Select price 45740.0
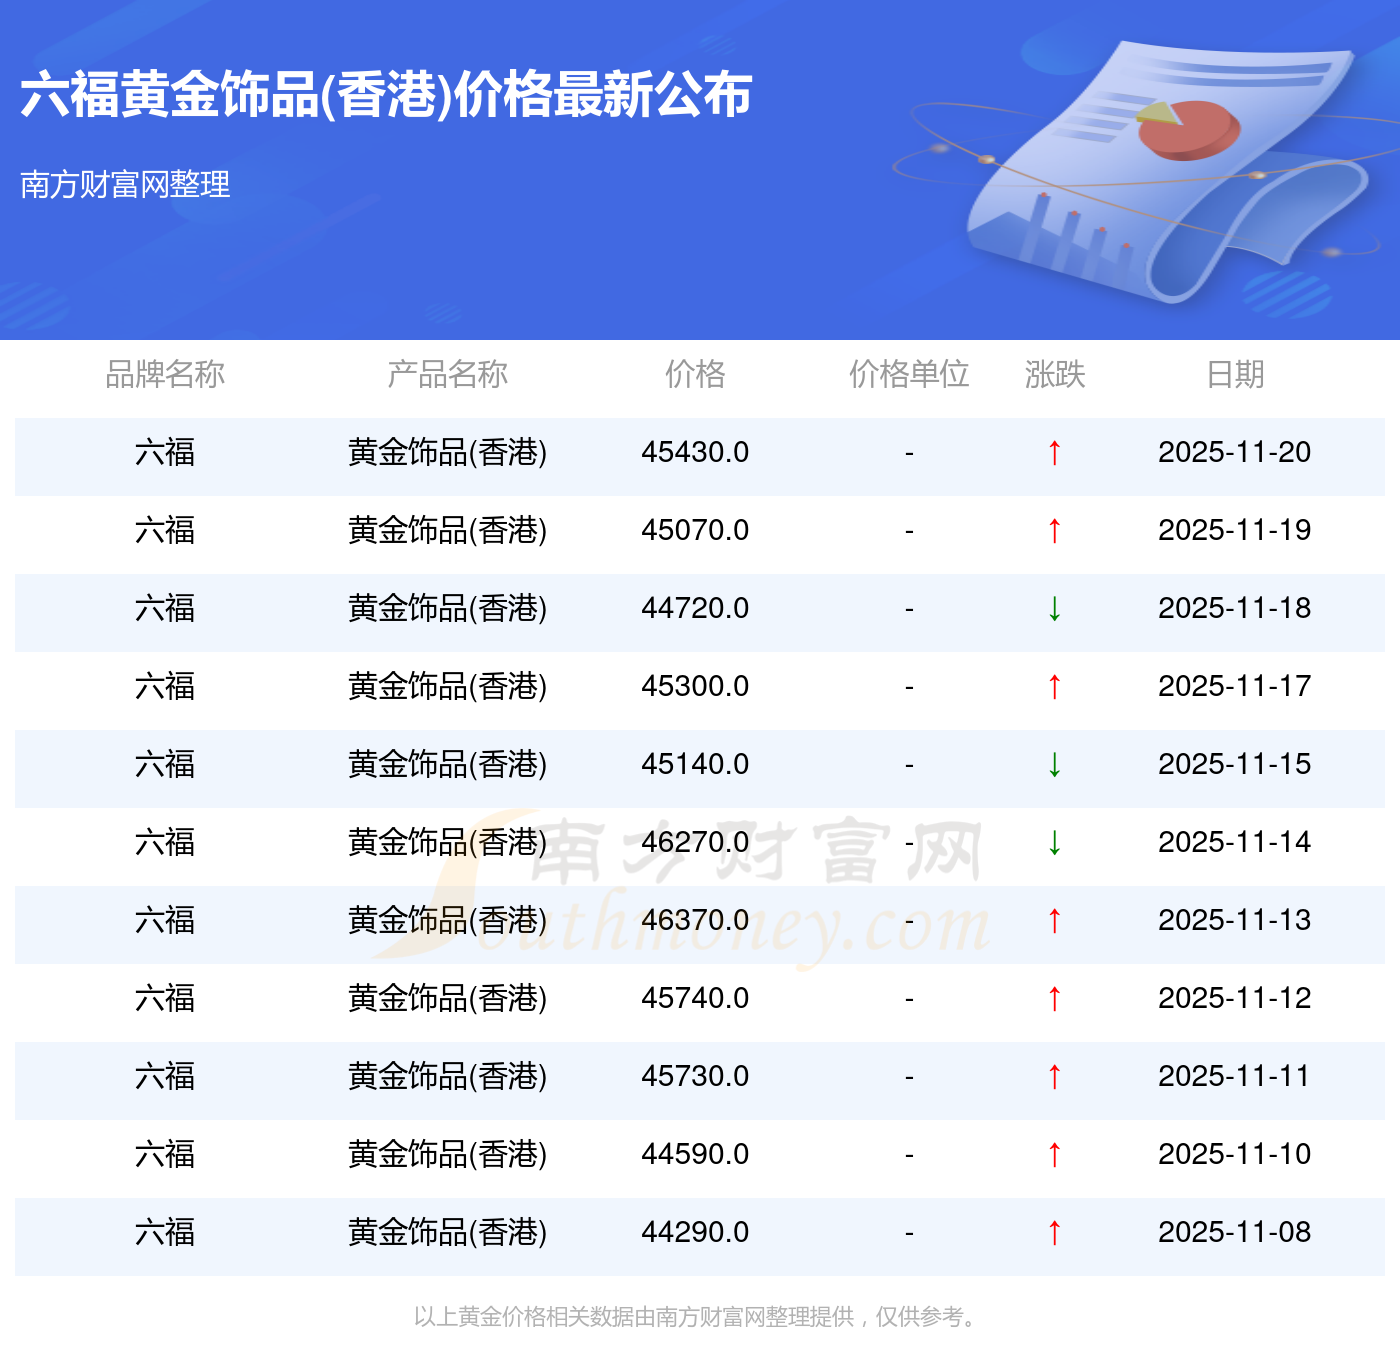 (x=695, y=998)
